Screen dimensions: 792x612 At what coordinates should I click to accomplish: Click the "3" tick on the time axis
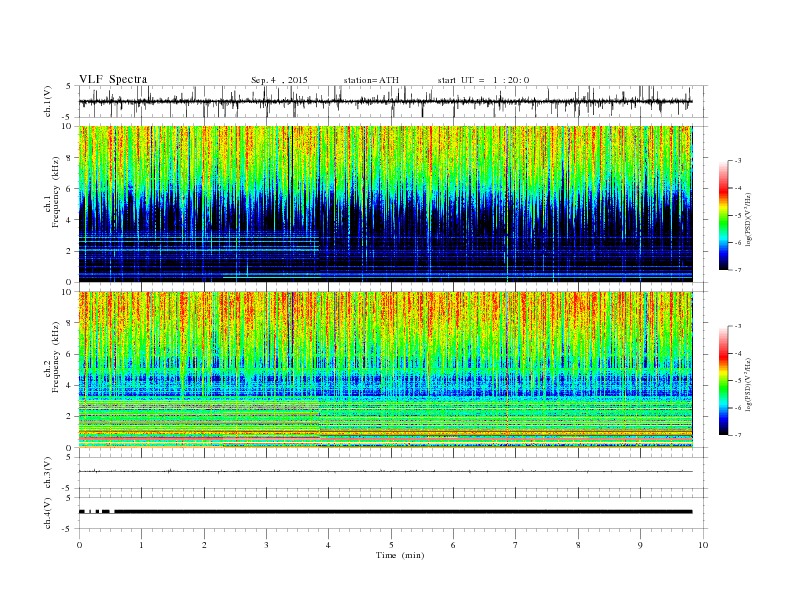pos(266,545)
